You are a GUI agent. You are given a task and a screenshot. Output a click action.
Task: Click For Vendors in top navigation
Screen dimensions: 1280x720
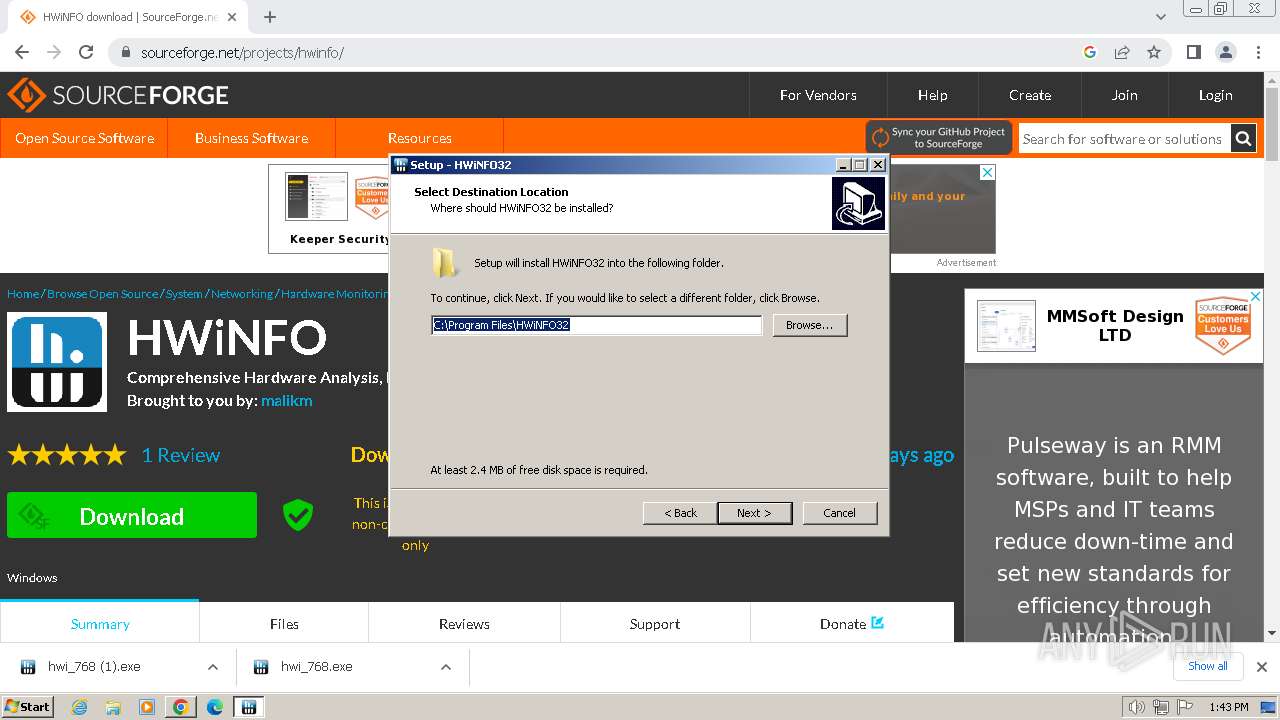click(818, 95)
